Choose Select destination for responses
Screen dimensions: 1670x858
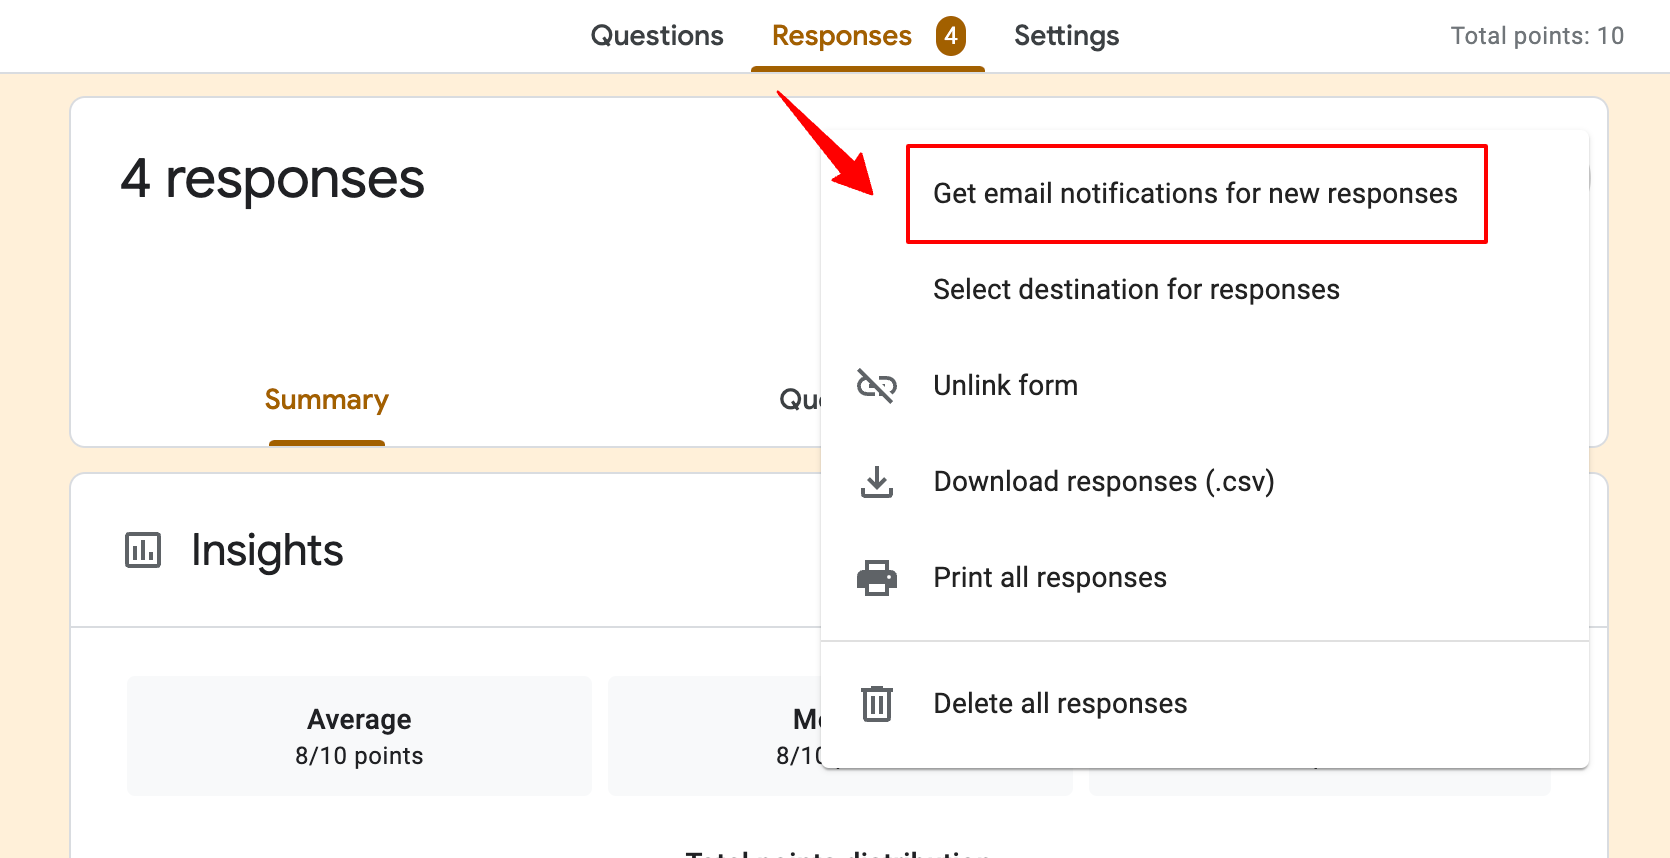pyautogui.click(x=1136, y=289)
